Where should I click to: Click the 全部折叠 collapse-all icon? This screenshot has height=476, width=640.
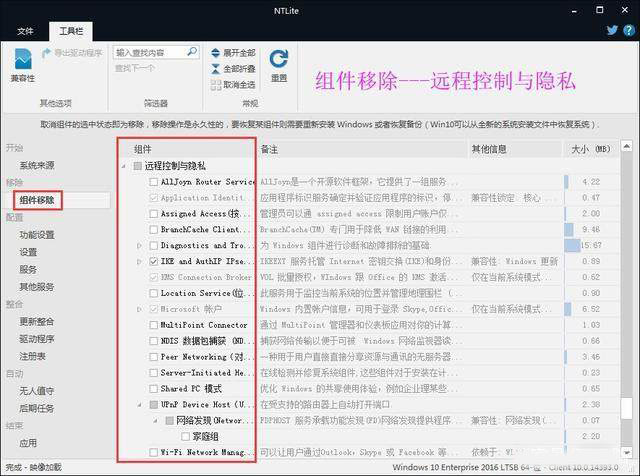(x=216, y=69)
